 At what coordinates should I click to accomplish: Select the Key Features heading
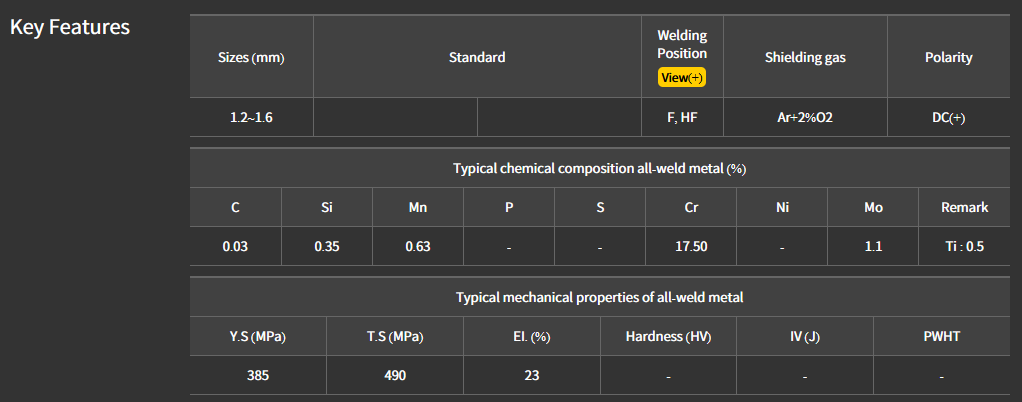(70, 27)
